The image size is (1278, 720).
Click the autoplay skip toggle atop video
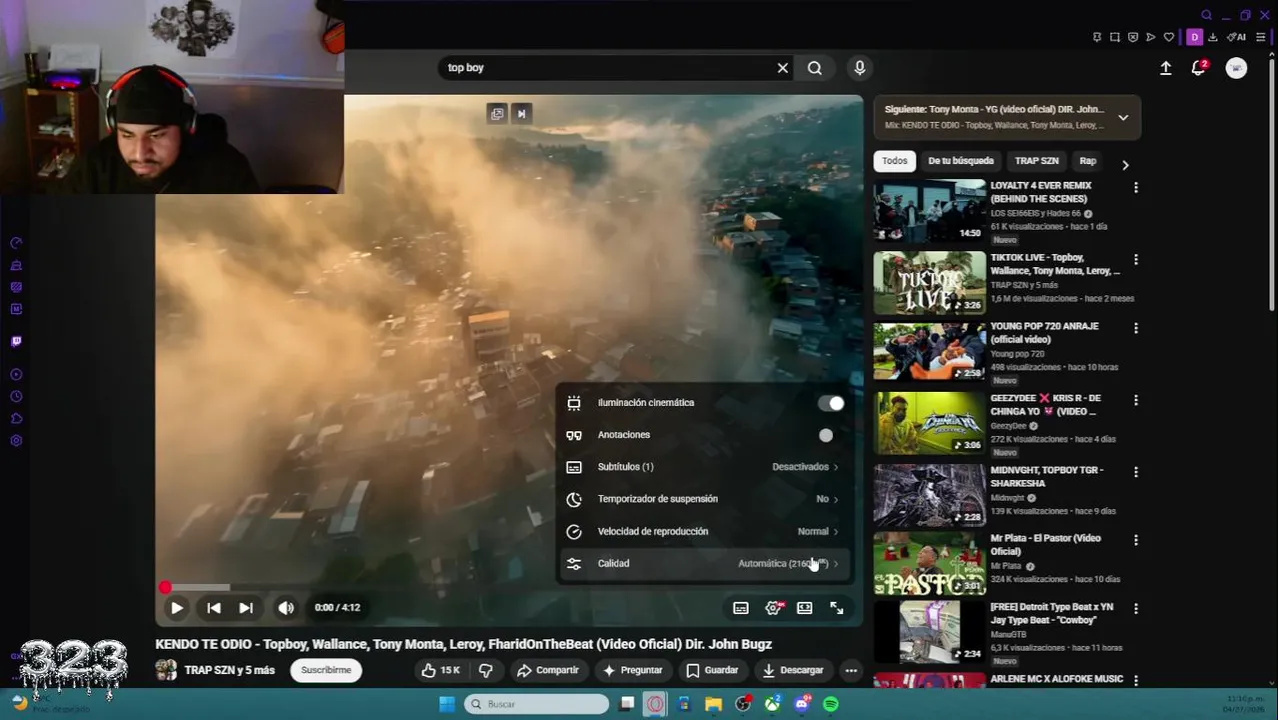[521, 113]
